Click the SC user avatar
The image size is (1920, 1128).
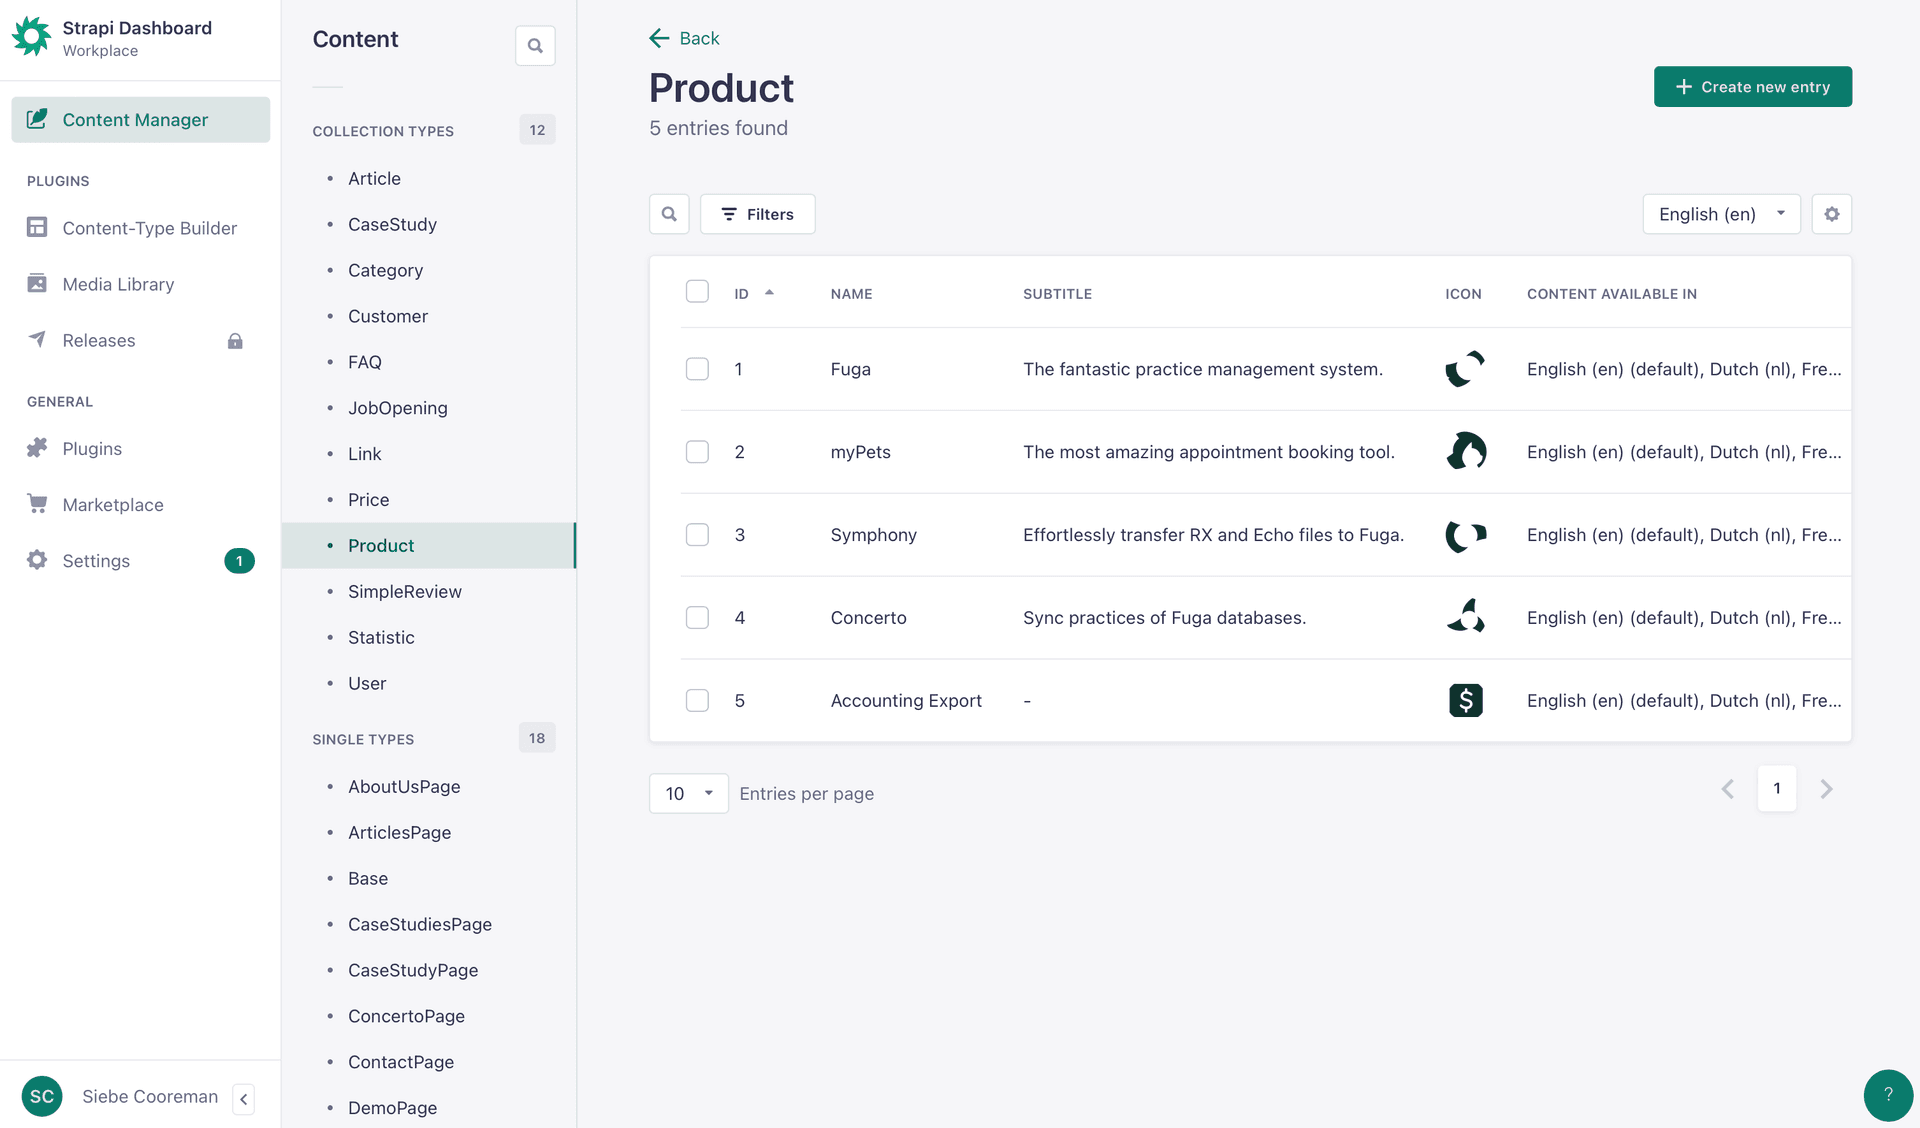pos(42,1097)
